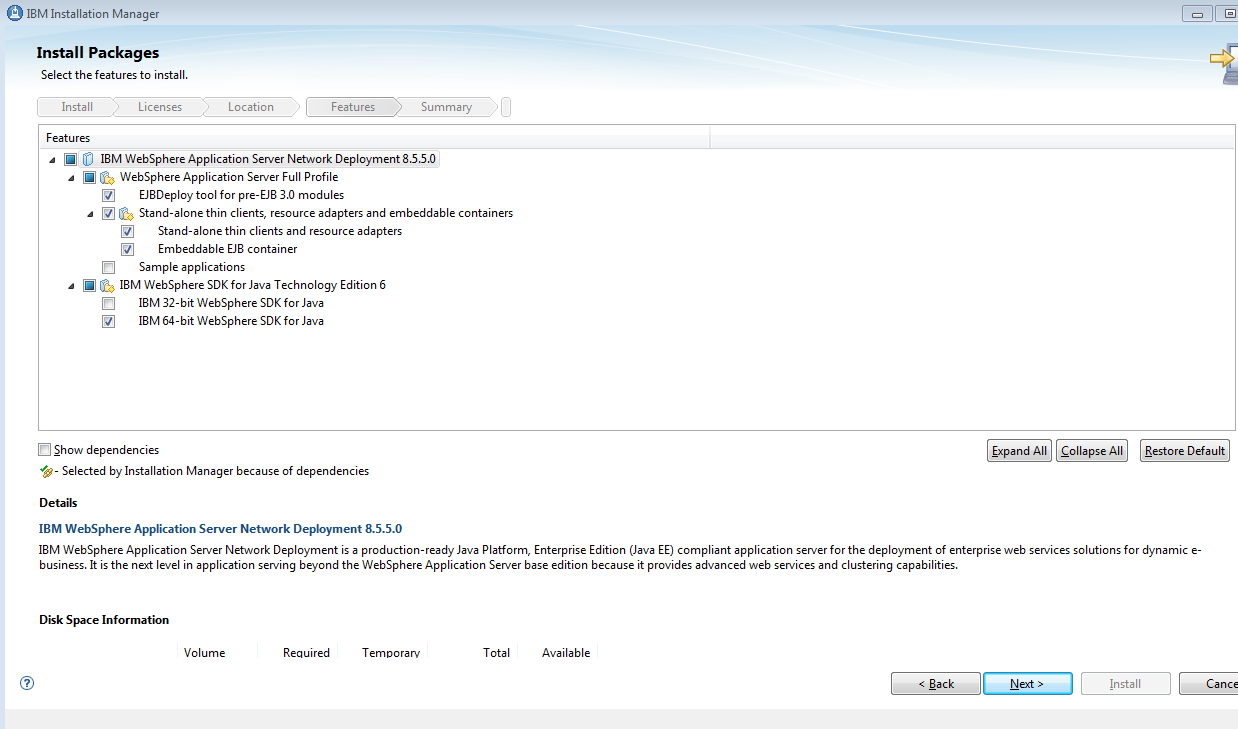
Task: Open help with the question mark icon
Action: pyautogui.click(x=27, y=683)
